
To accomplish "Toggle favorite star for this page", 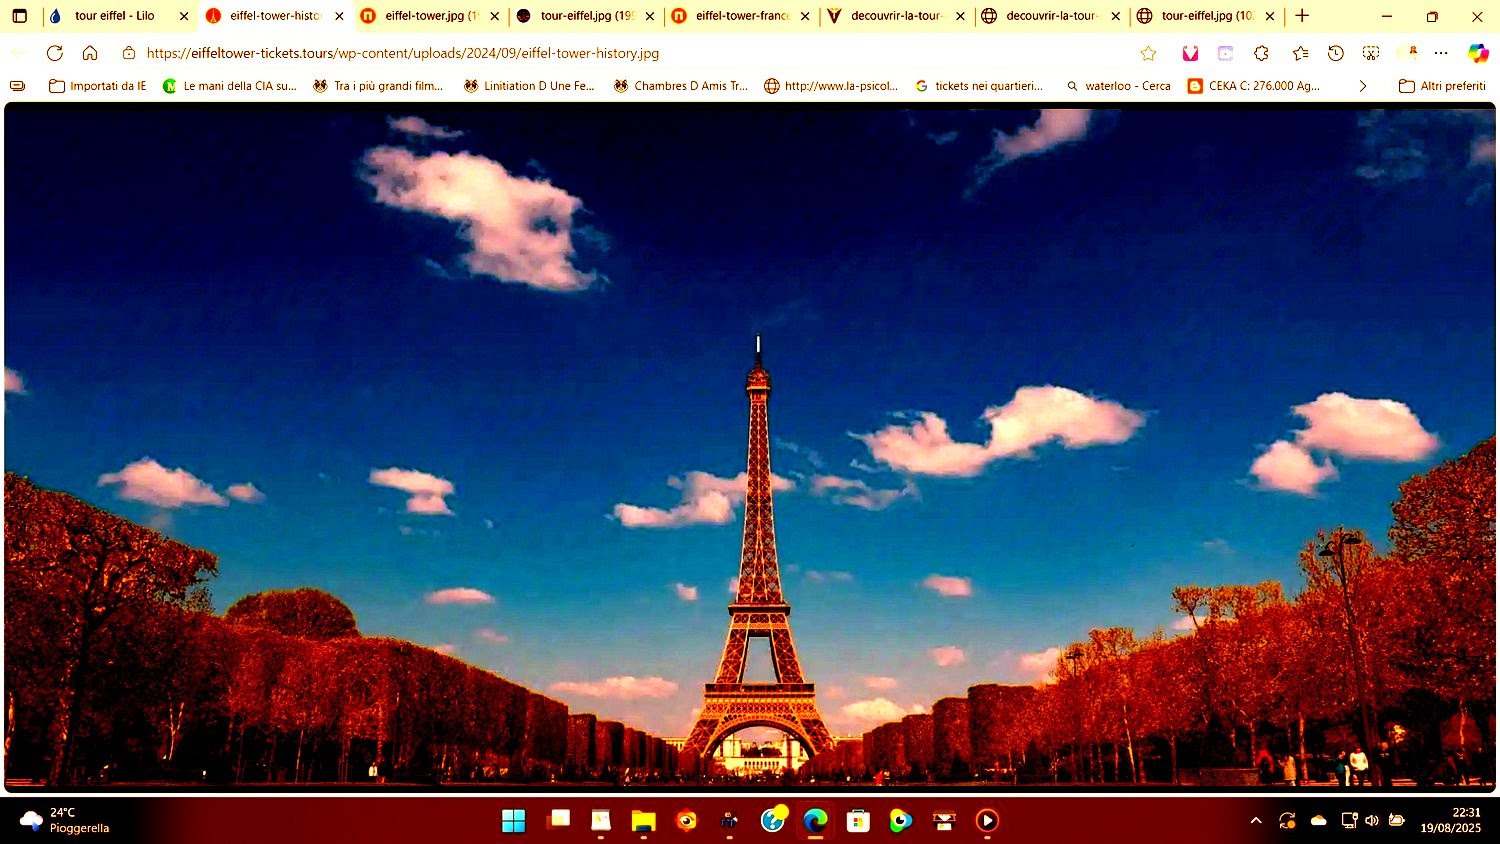I will click(x=1148, y=53).
